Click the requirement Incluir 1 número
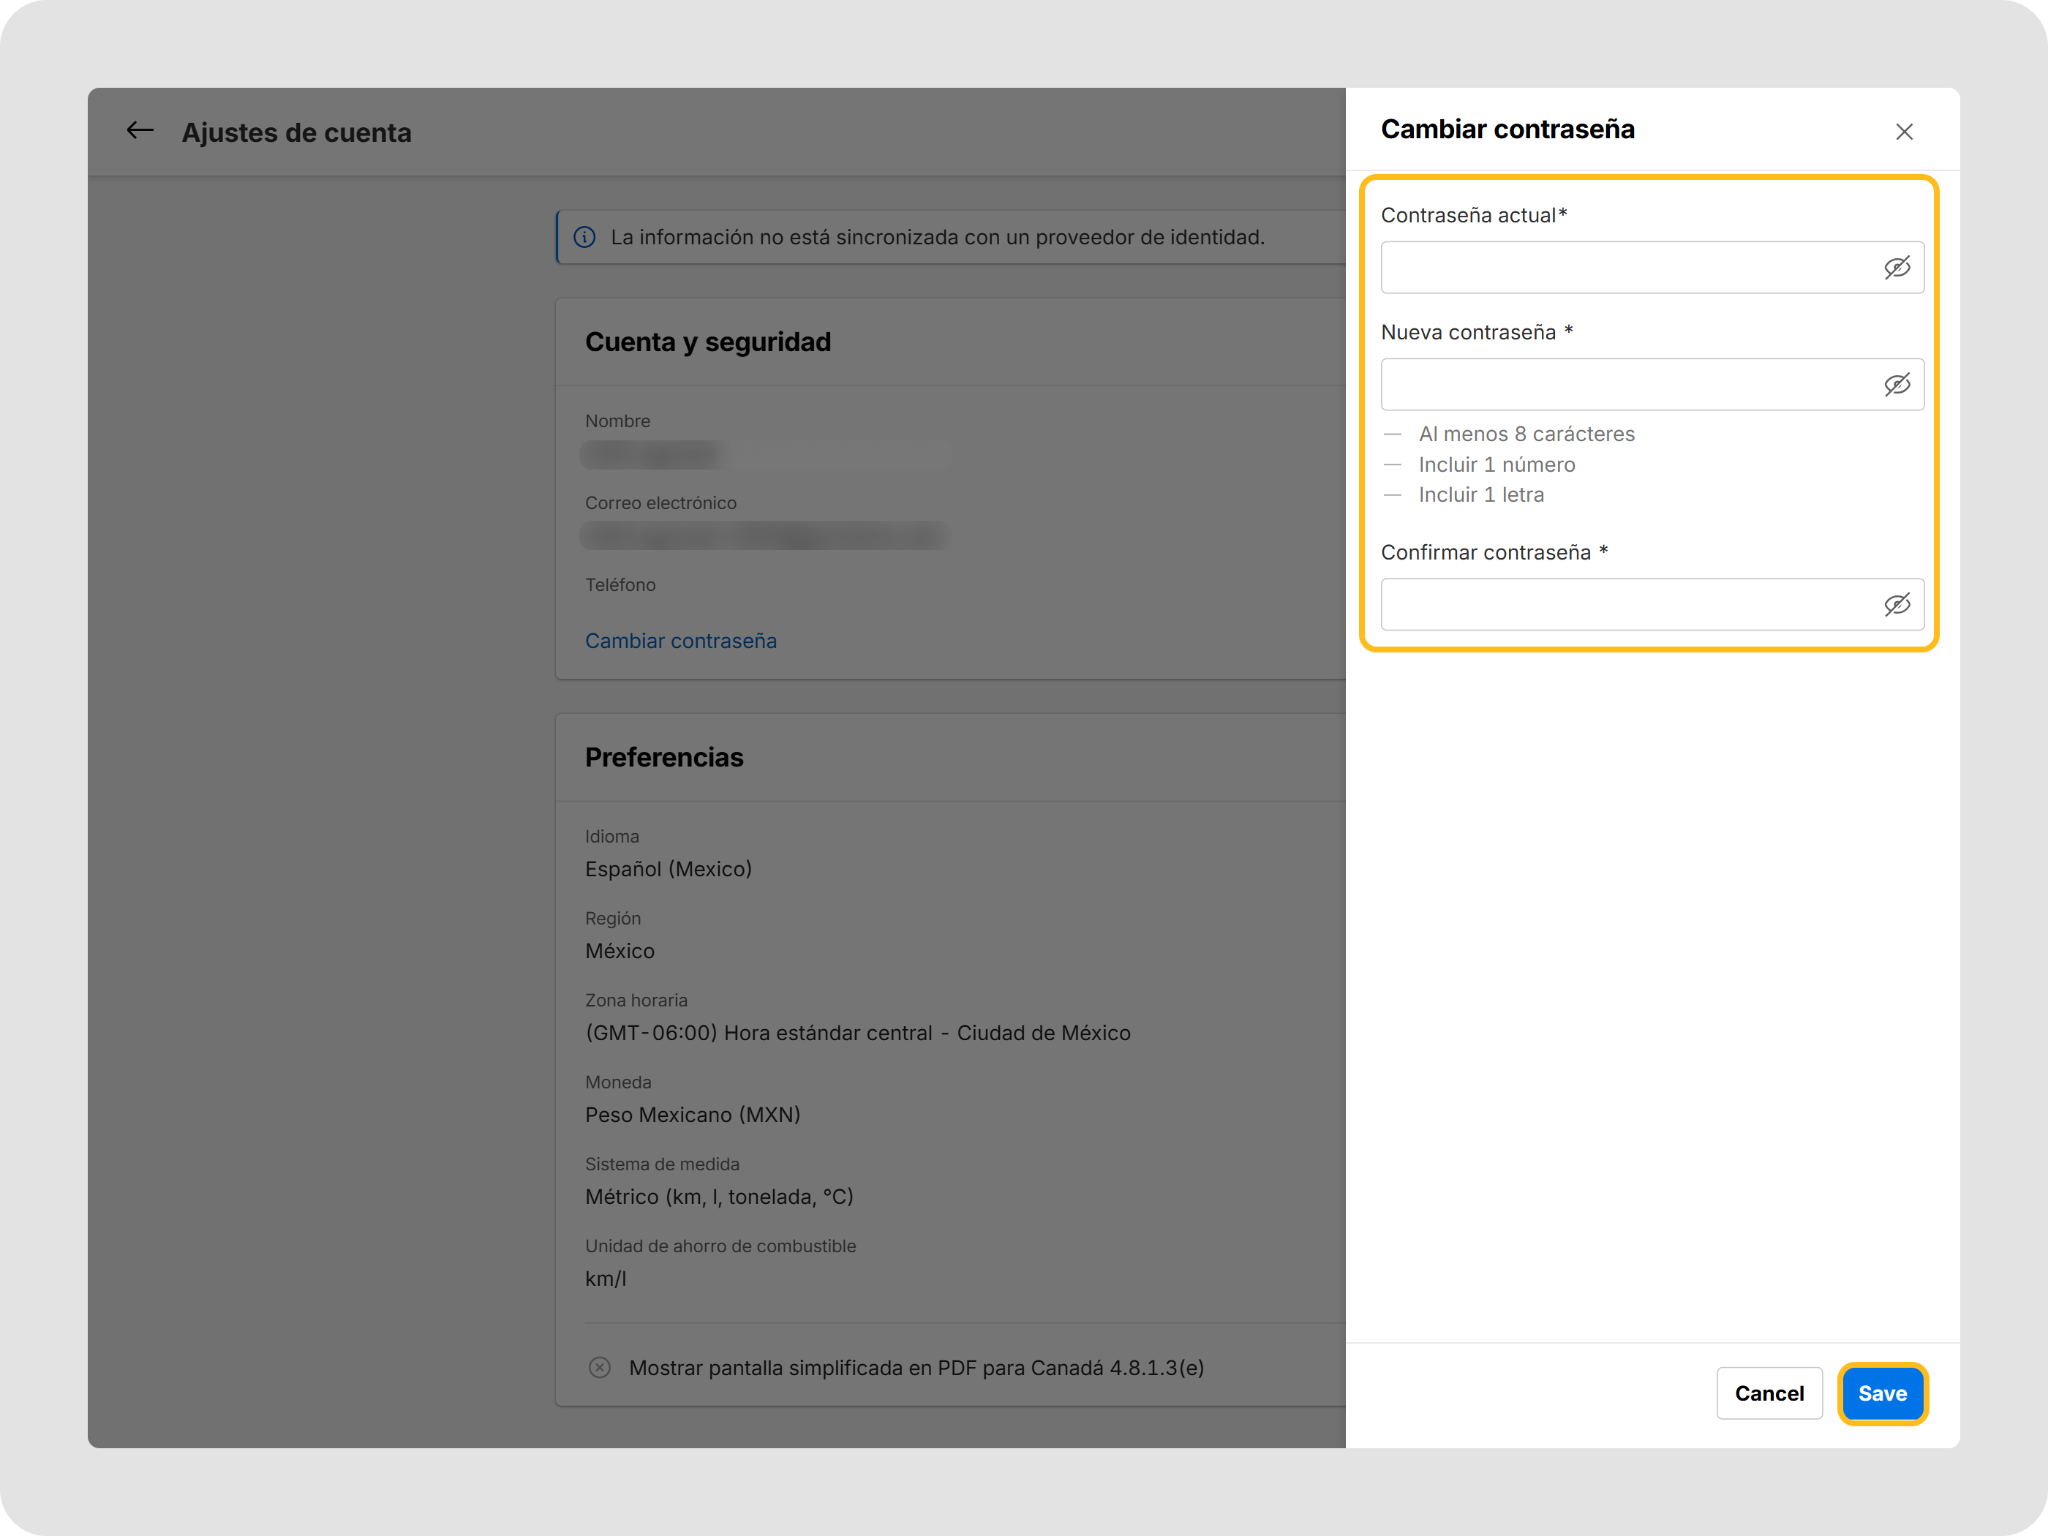Screen dimensions: 2048x1536 tap(1497, 465)
